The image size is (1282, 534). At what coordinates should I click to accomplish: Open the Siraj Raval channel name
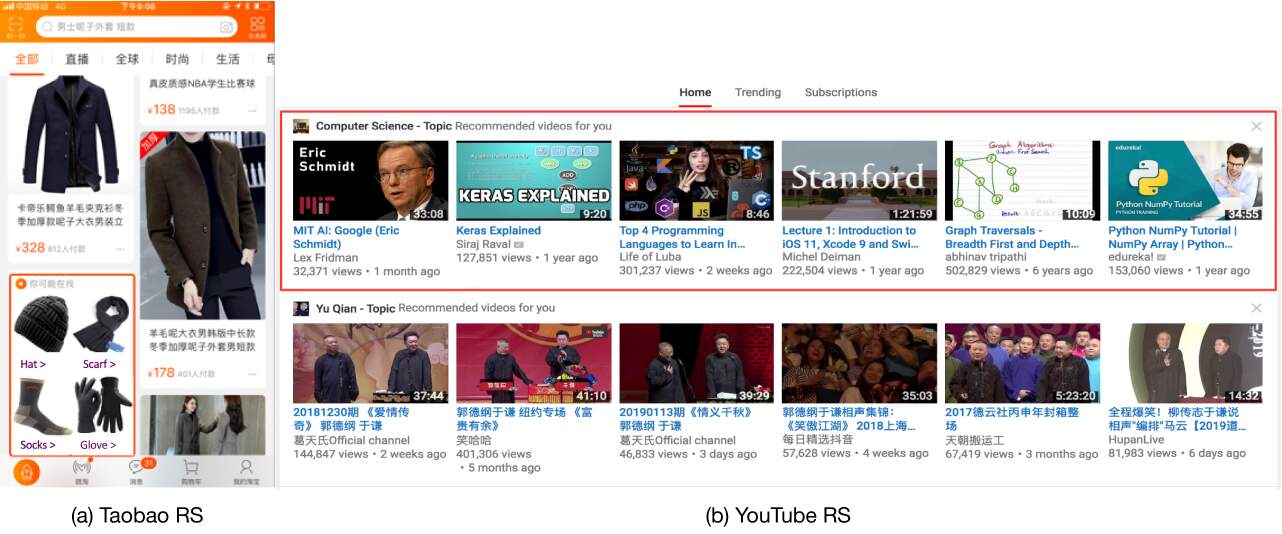pyautogui.click(x=484, y=244)
